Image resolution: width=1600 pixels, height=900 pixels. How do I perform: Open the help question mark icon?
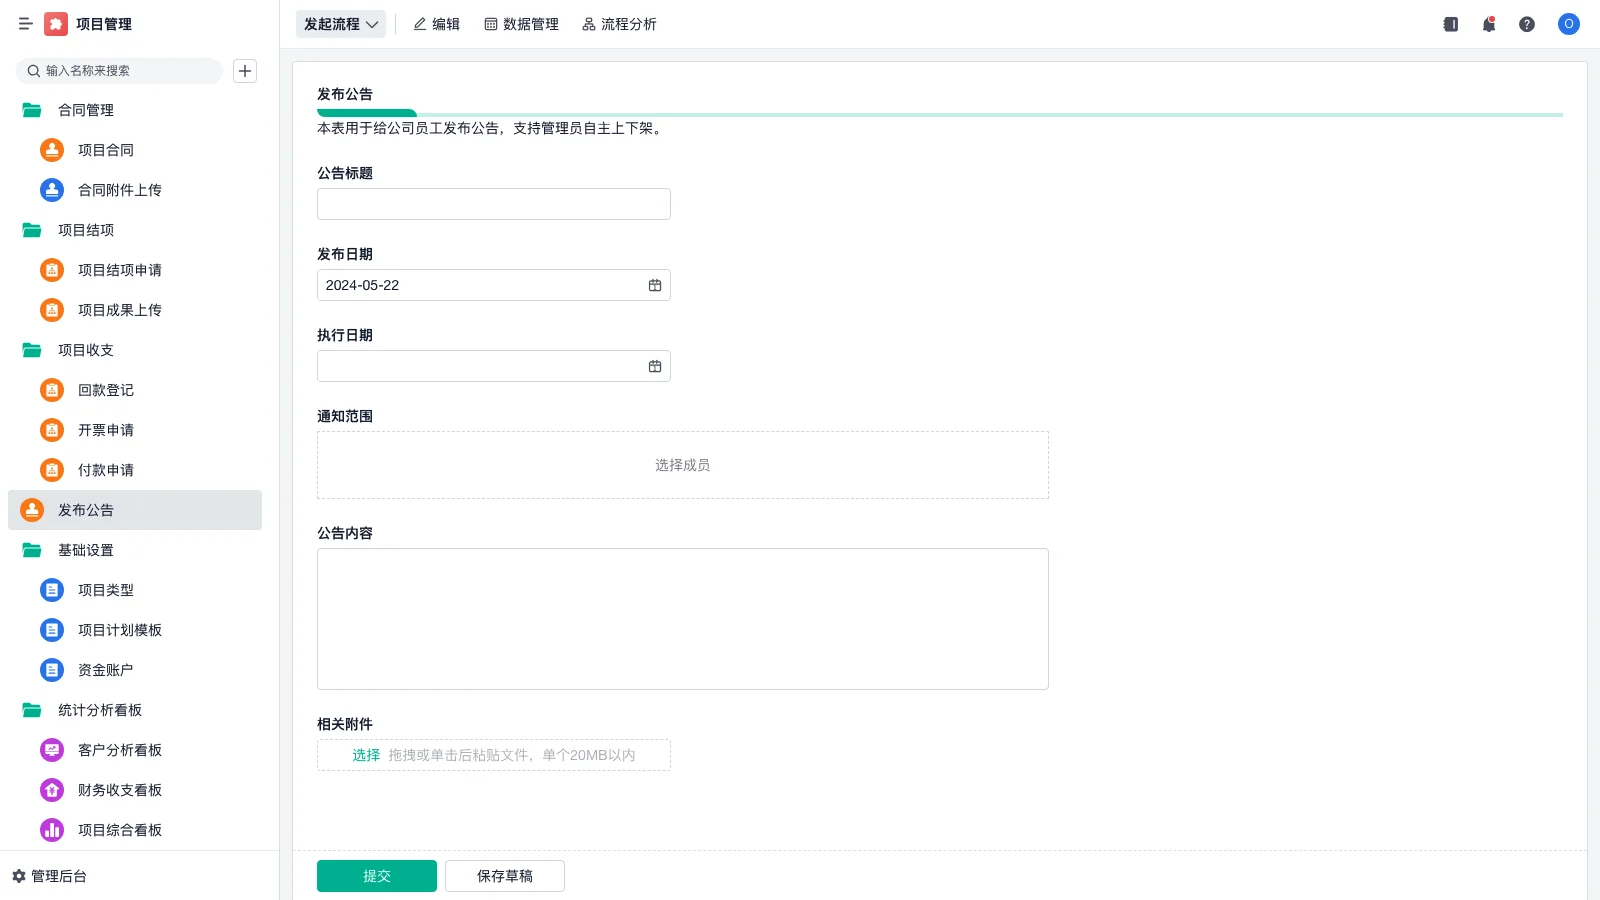pos(1527,24)
